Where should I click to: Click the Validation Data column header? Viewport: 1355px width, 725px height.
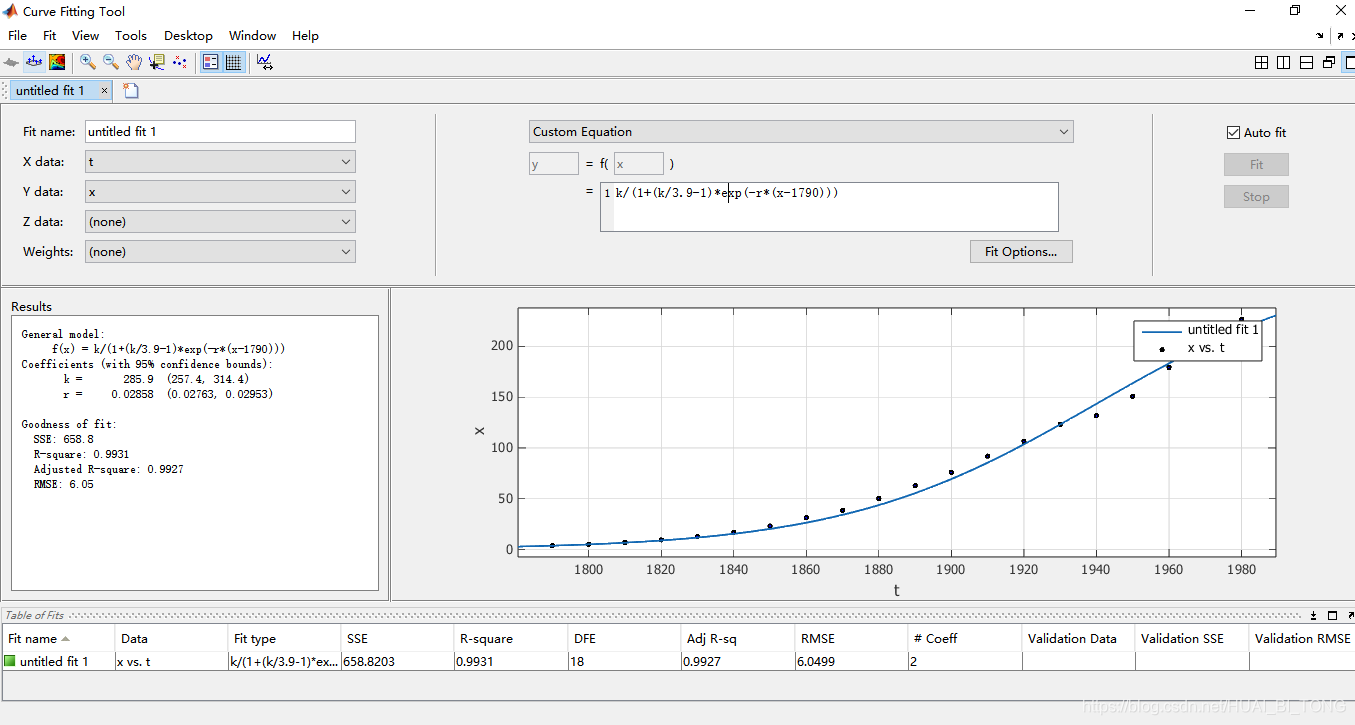(x=1079, y=638)
